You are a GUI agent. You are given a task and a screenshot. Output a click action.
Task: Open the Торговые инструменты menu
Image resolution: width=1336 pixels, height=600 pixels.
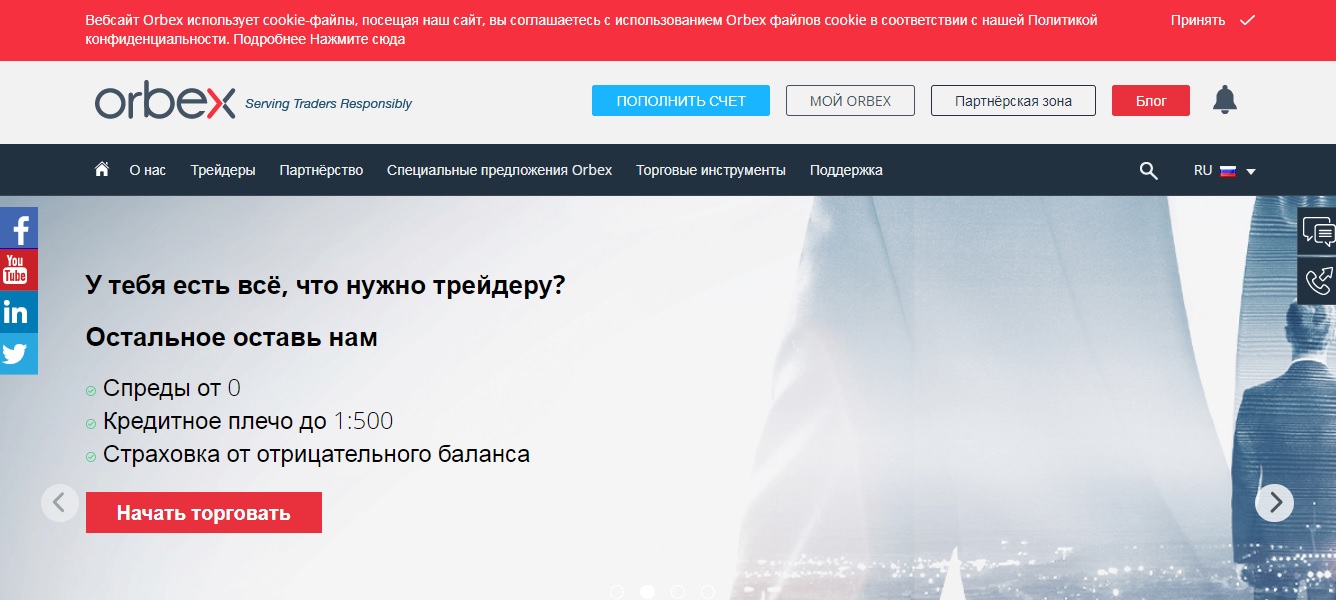point(710,171)
